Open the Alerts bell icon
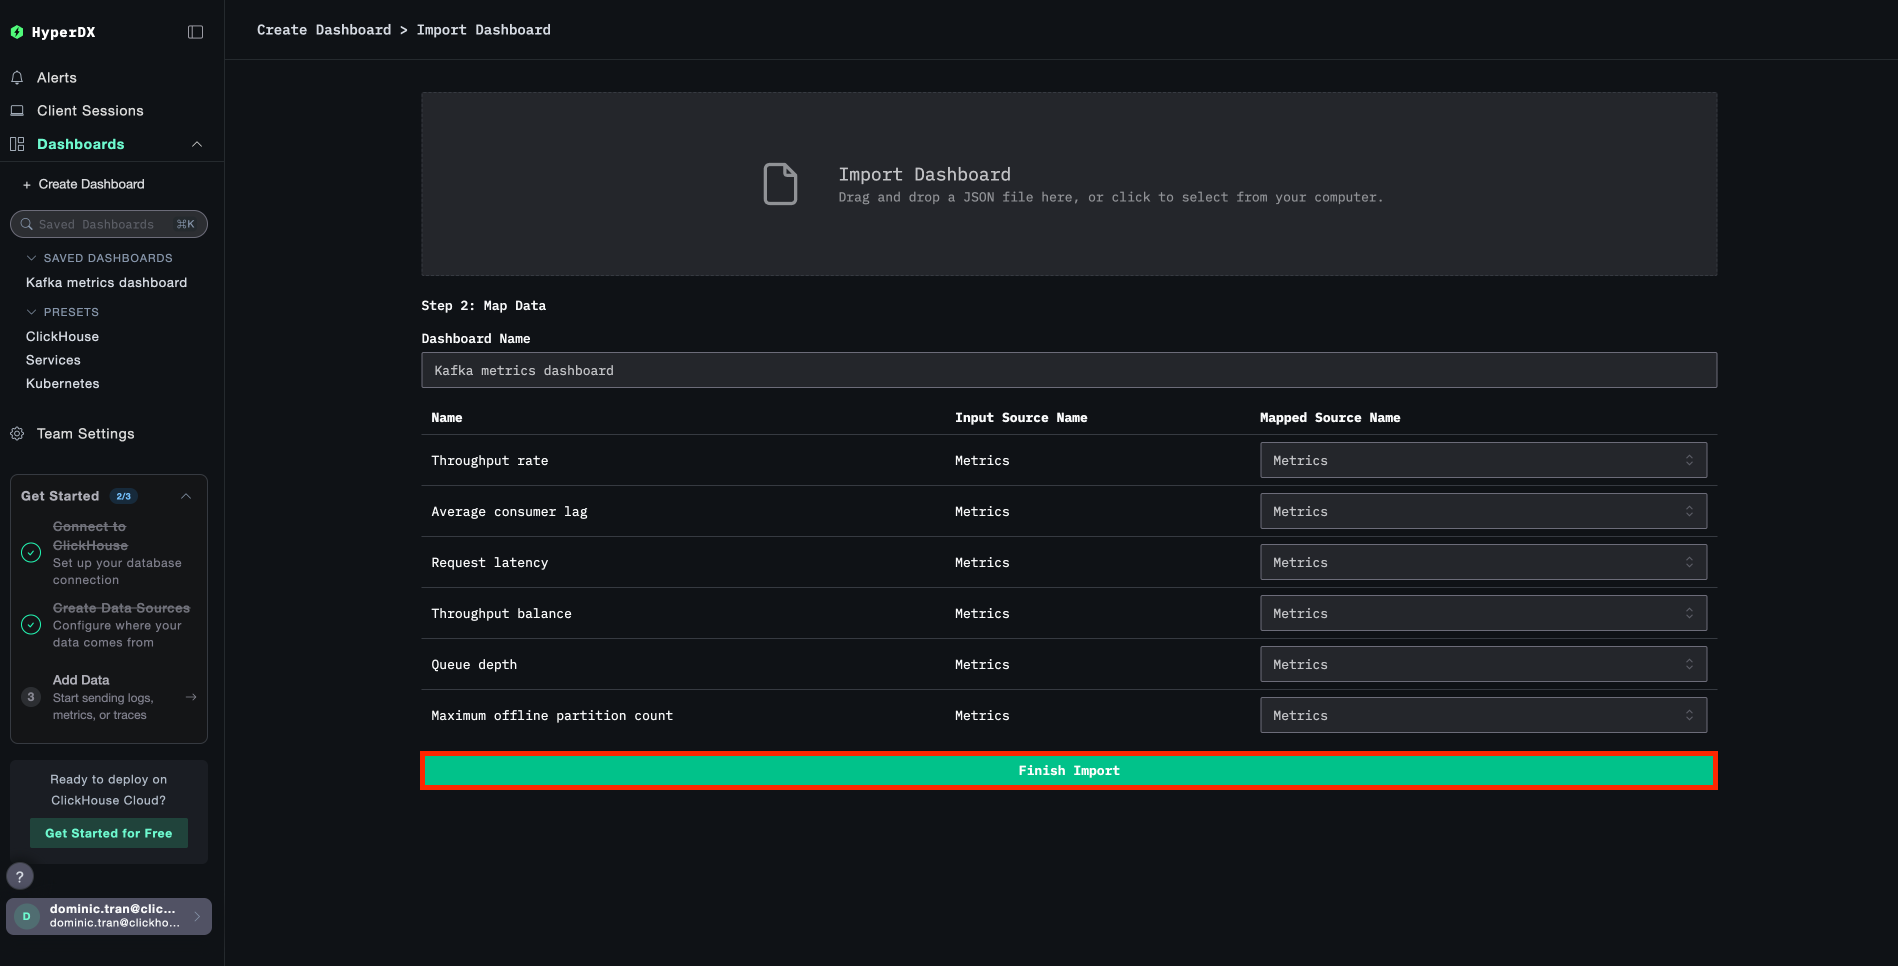 [x=18, y=77]
